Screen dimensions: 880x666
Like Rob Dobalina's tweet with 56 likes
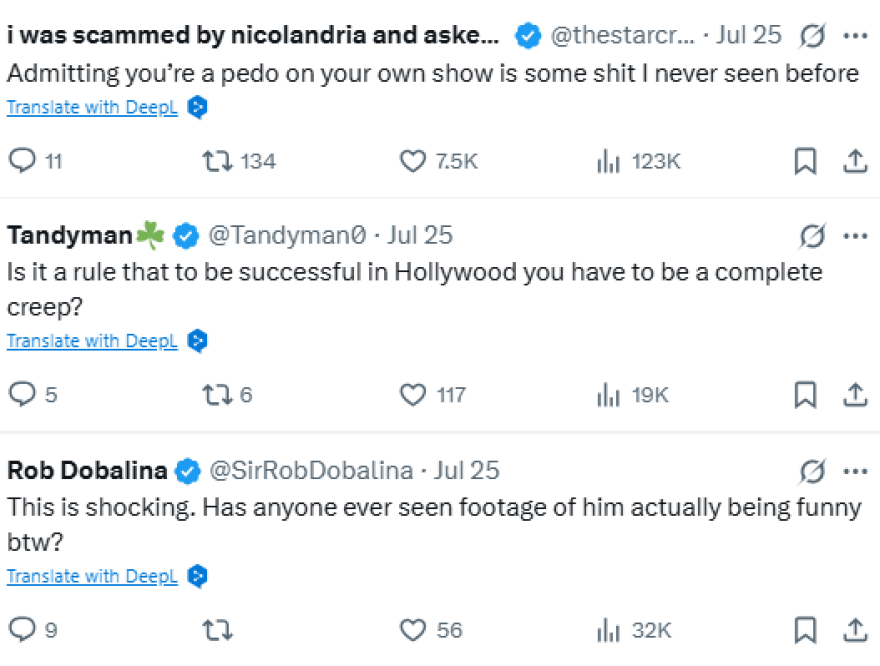coord(412,630)
